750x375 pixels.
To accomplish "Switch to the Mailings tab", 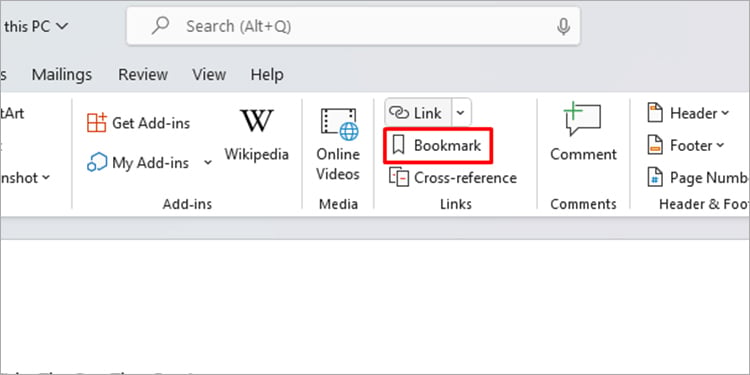I will pos(62,75).
